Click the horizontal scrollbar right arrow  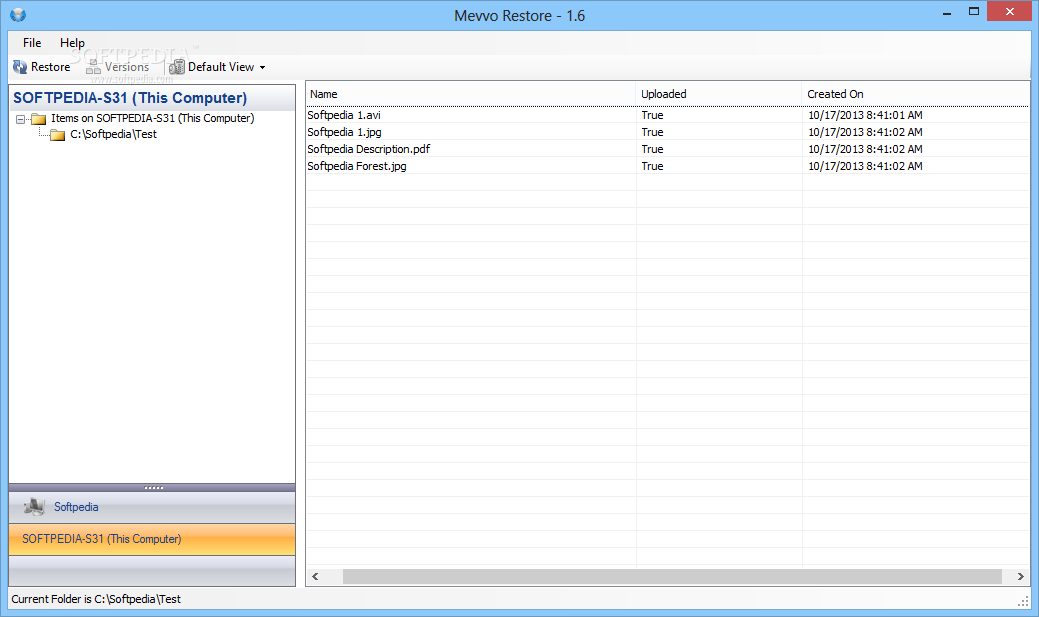pos(1020,577)
